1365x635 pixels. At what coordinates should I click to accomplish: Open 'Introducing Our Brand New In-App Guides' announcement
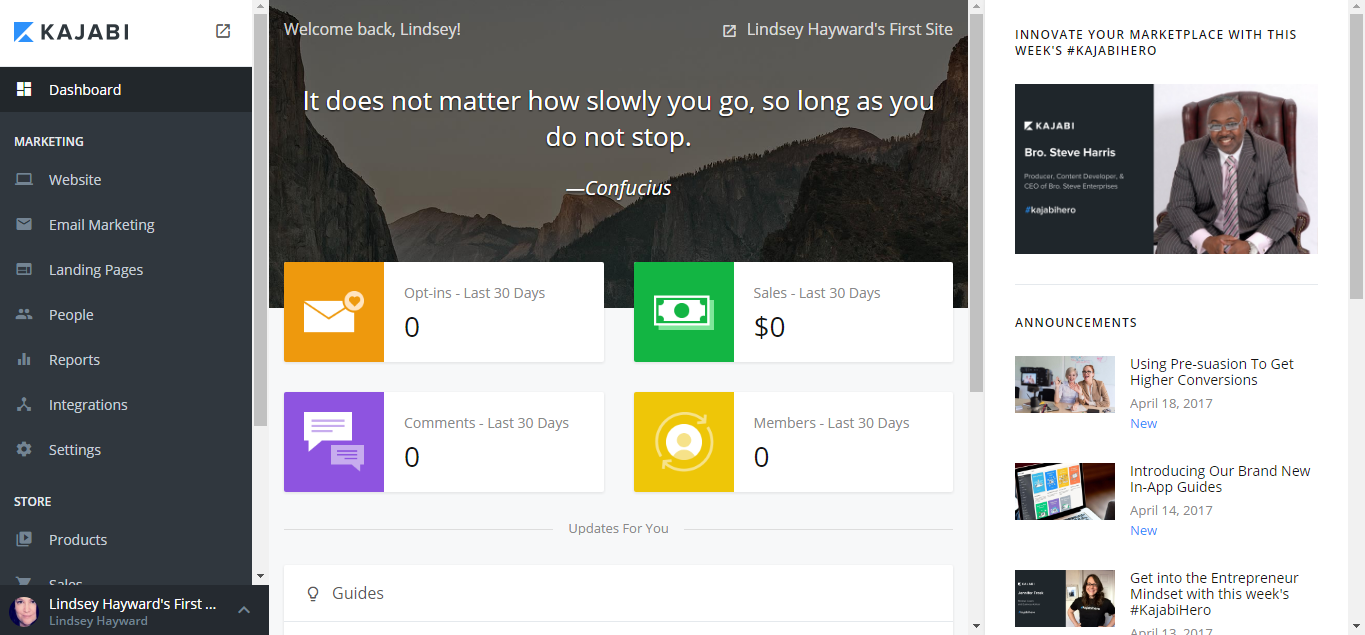[x=1220, y=479]
